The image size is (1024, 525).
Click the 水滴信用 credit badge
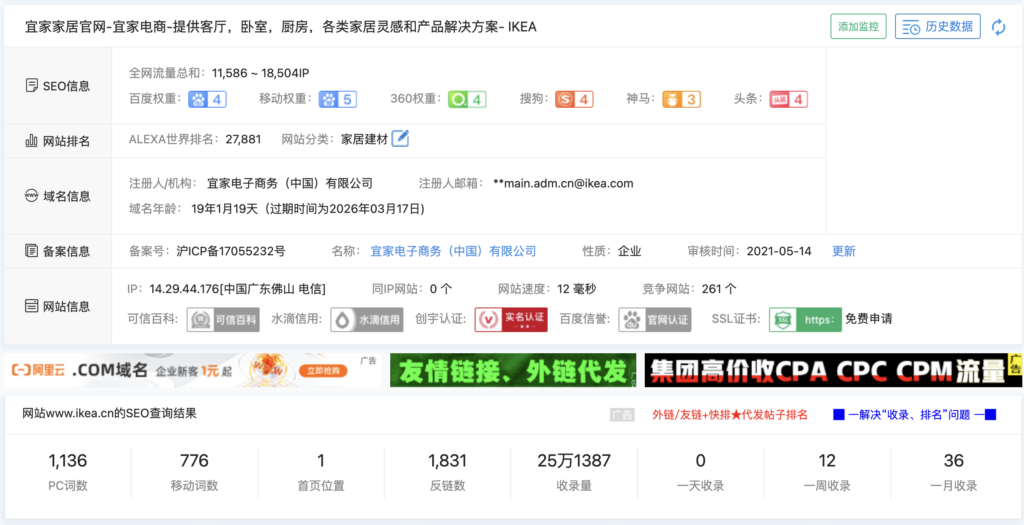coord(366,320)
